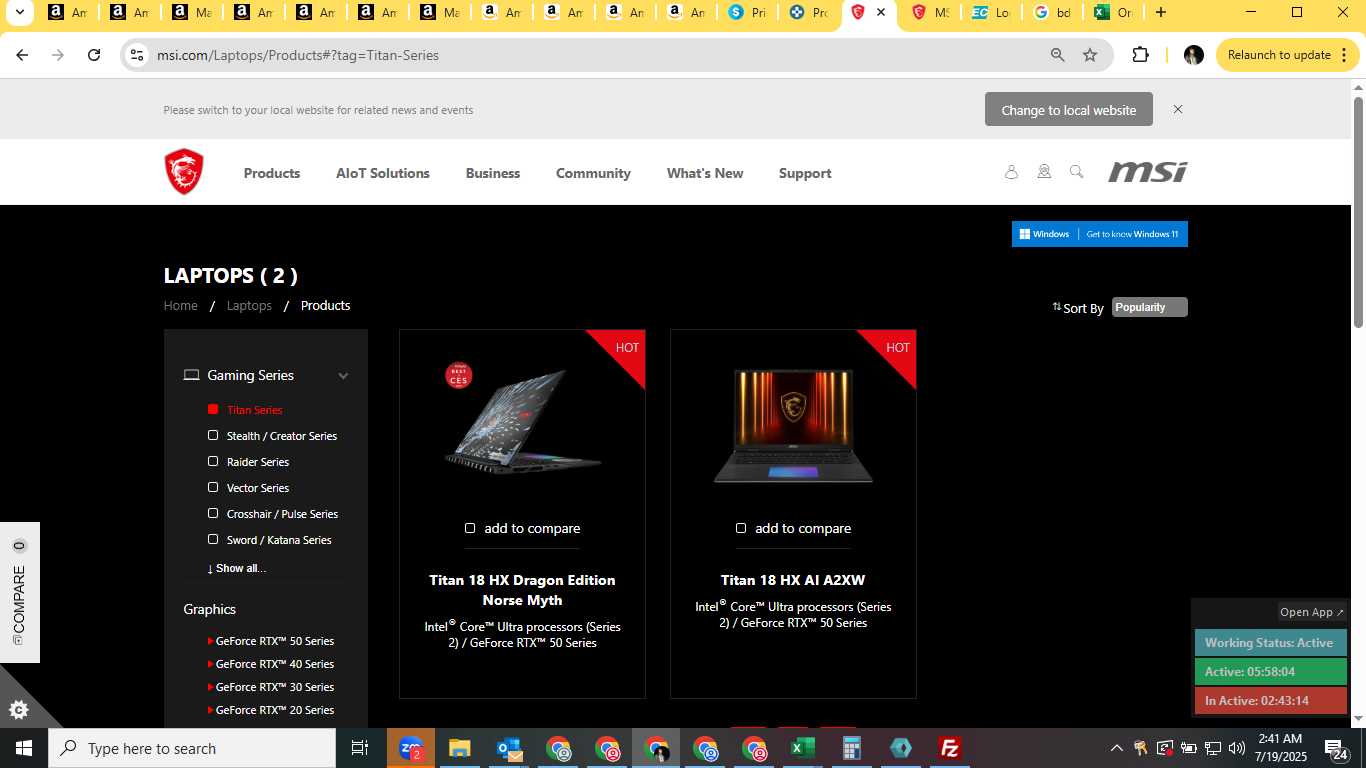Screen dimensions: 1366x768
Task: Reload the current MSI page
Action: coord(94,55)
